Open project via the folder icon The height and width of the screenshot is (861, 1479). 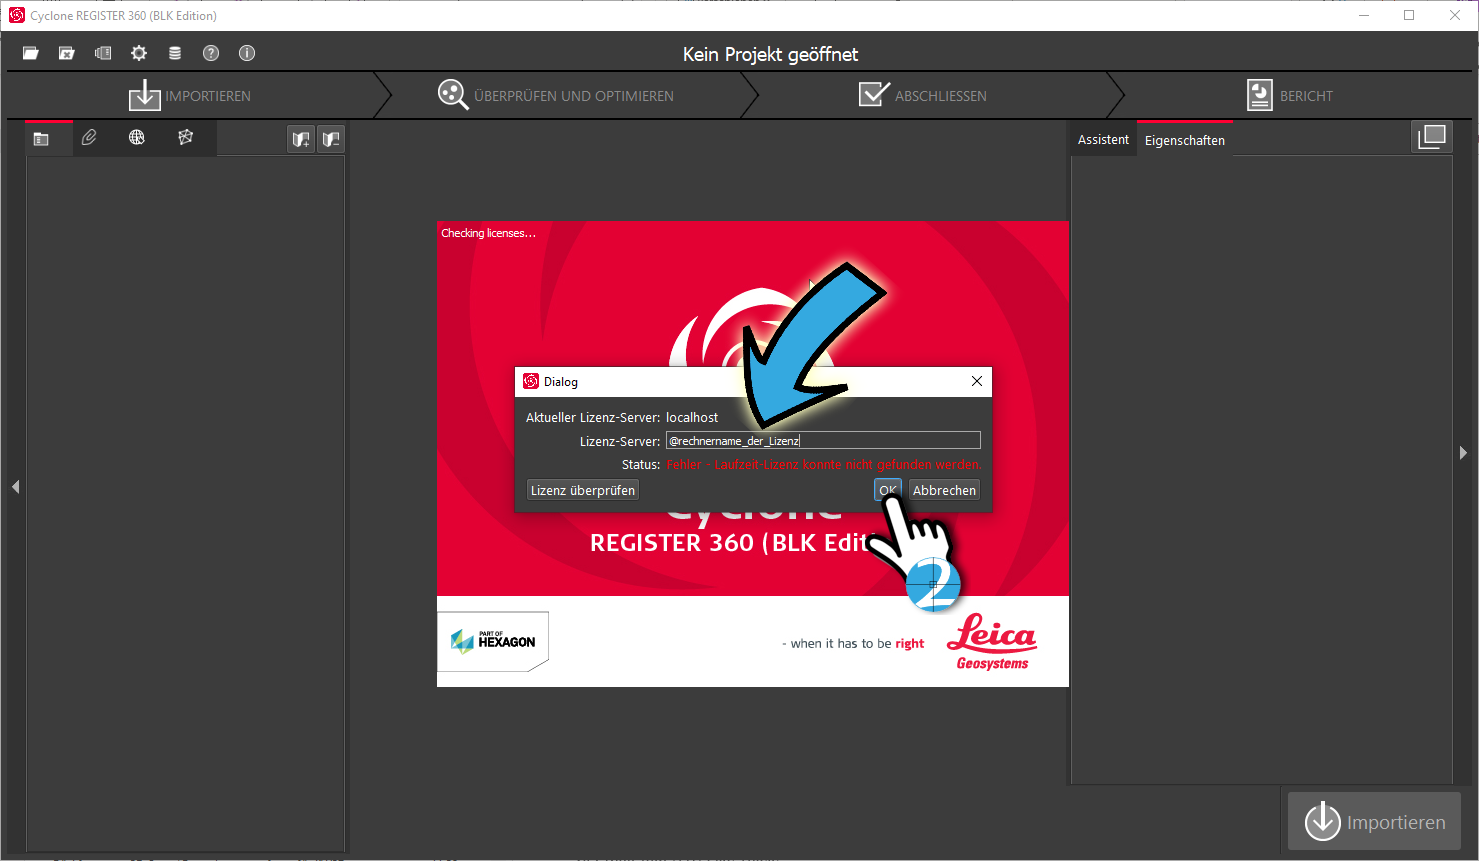(x=31, y=53)
